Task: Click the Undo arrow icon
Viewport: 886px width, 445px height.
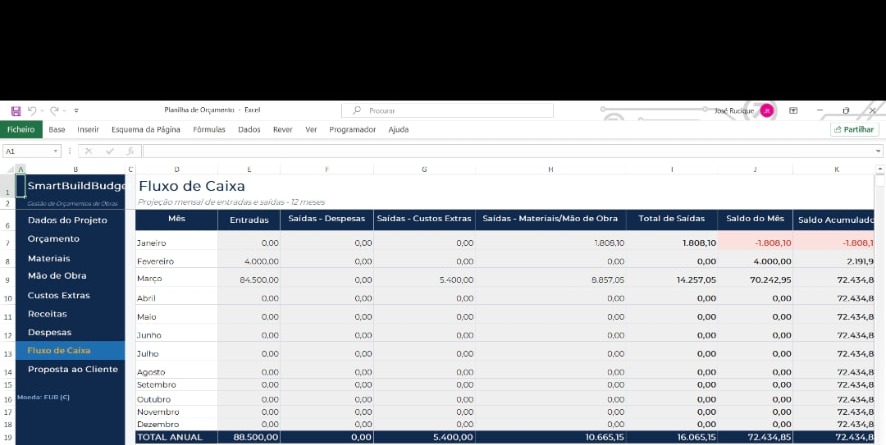Action: tap(32, 111)
